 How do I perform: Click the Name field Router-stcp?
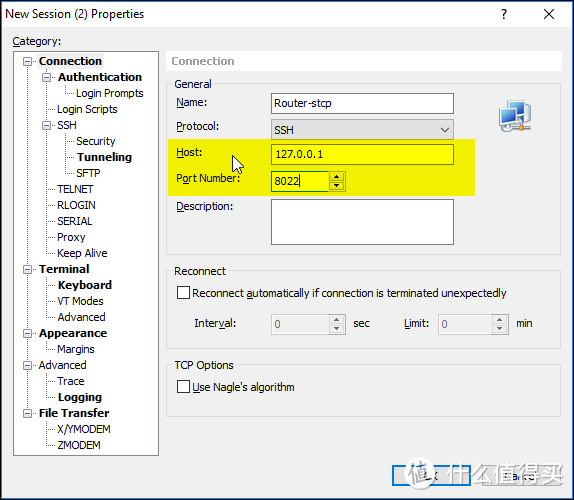pos(362,103)
